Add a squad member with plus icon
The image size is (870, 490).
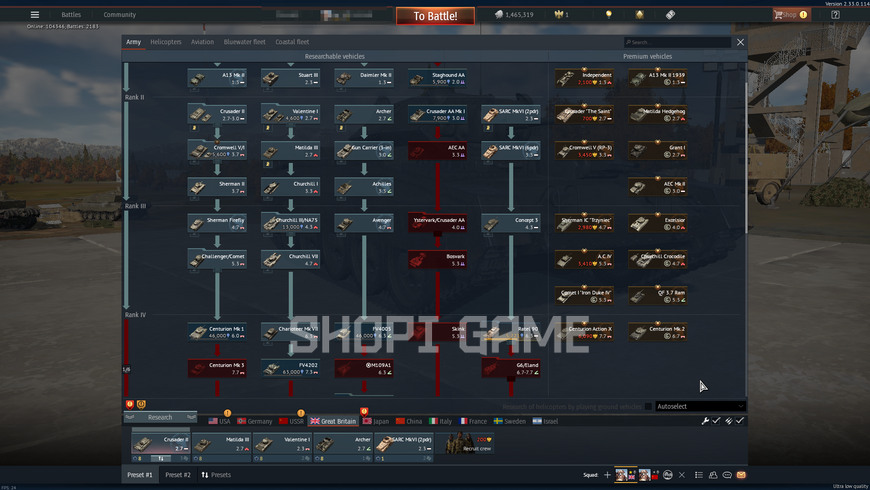(x=607, y=475)
